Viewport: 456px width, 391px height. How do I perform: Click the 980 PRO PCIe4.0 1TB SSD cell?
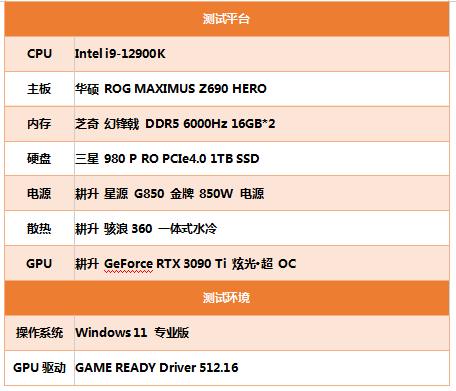pyautogui.click(x=262, y=159)
